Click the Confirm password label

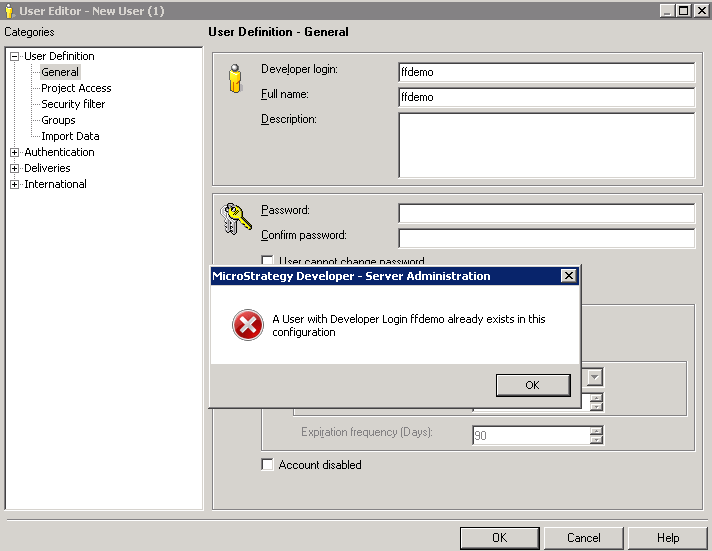(x=304, y=235)
